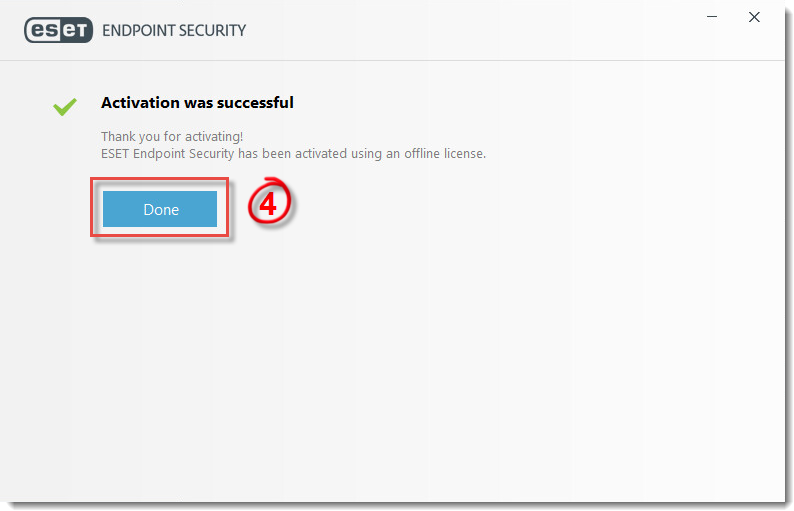The image size is (794, 511).
Task: Click the word 'activating!' in thank-you line
Action: click(x=214, y=136)
